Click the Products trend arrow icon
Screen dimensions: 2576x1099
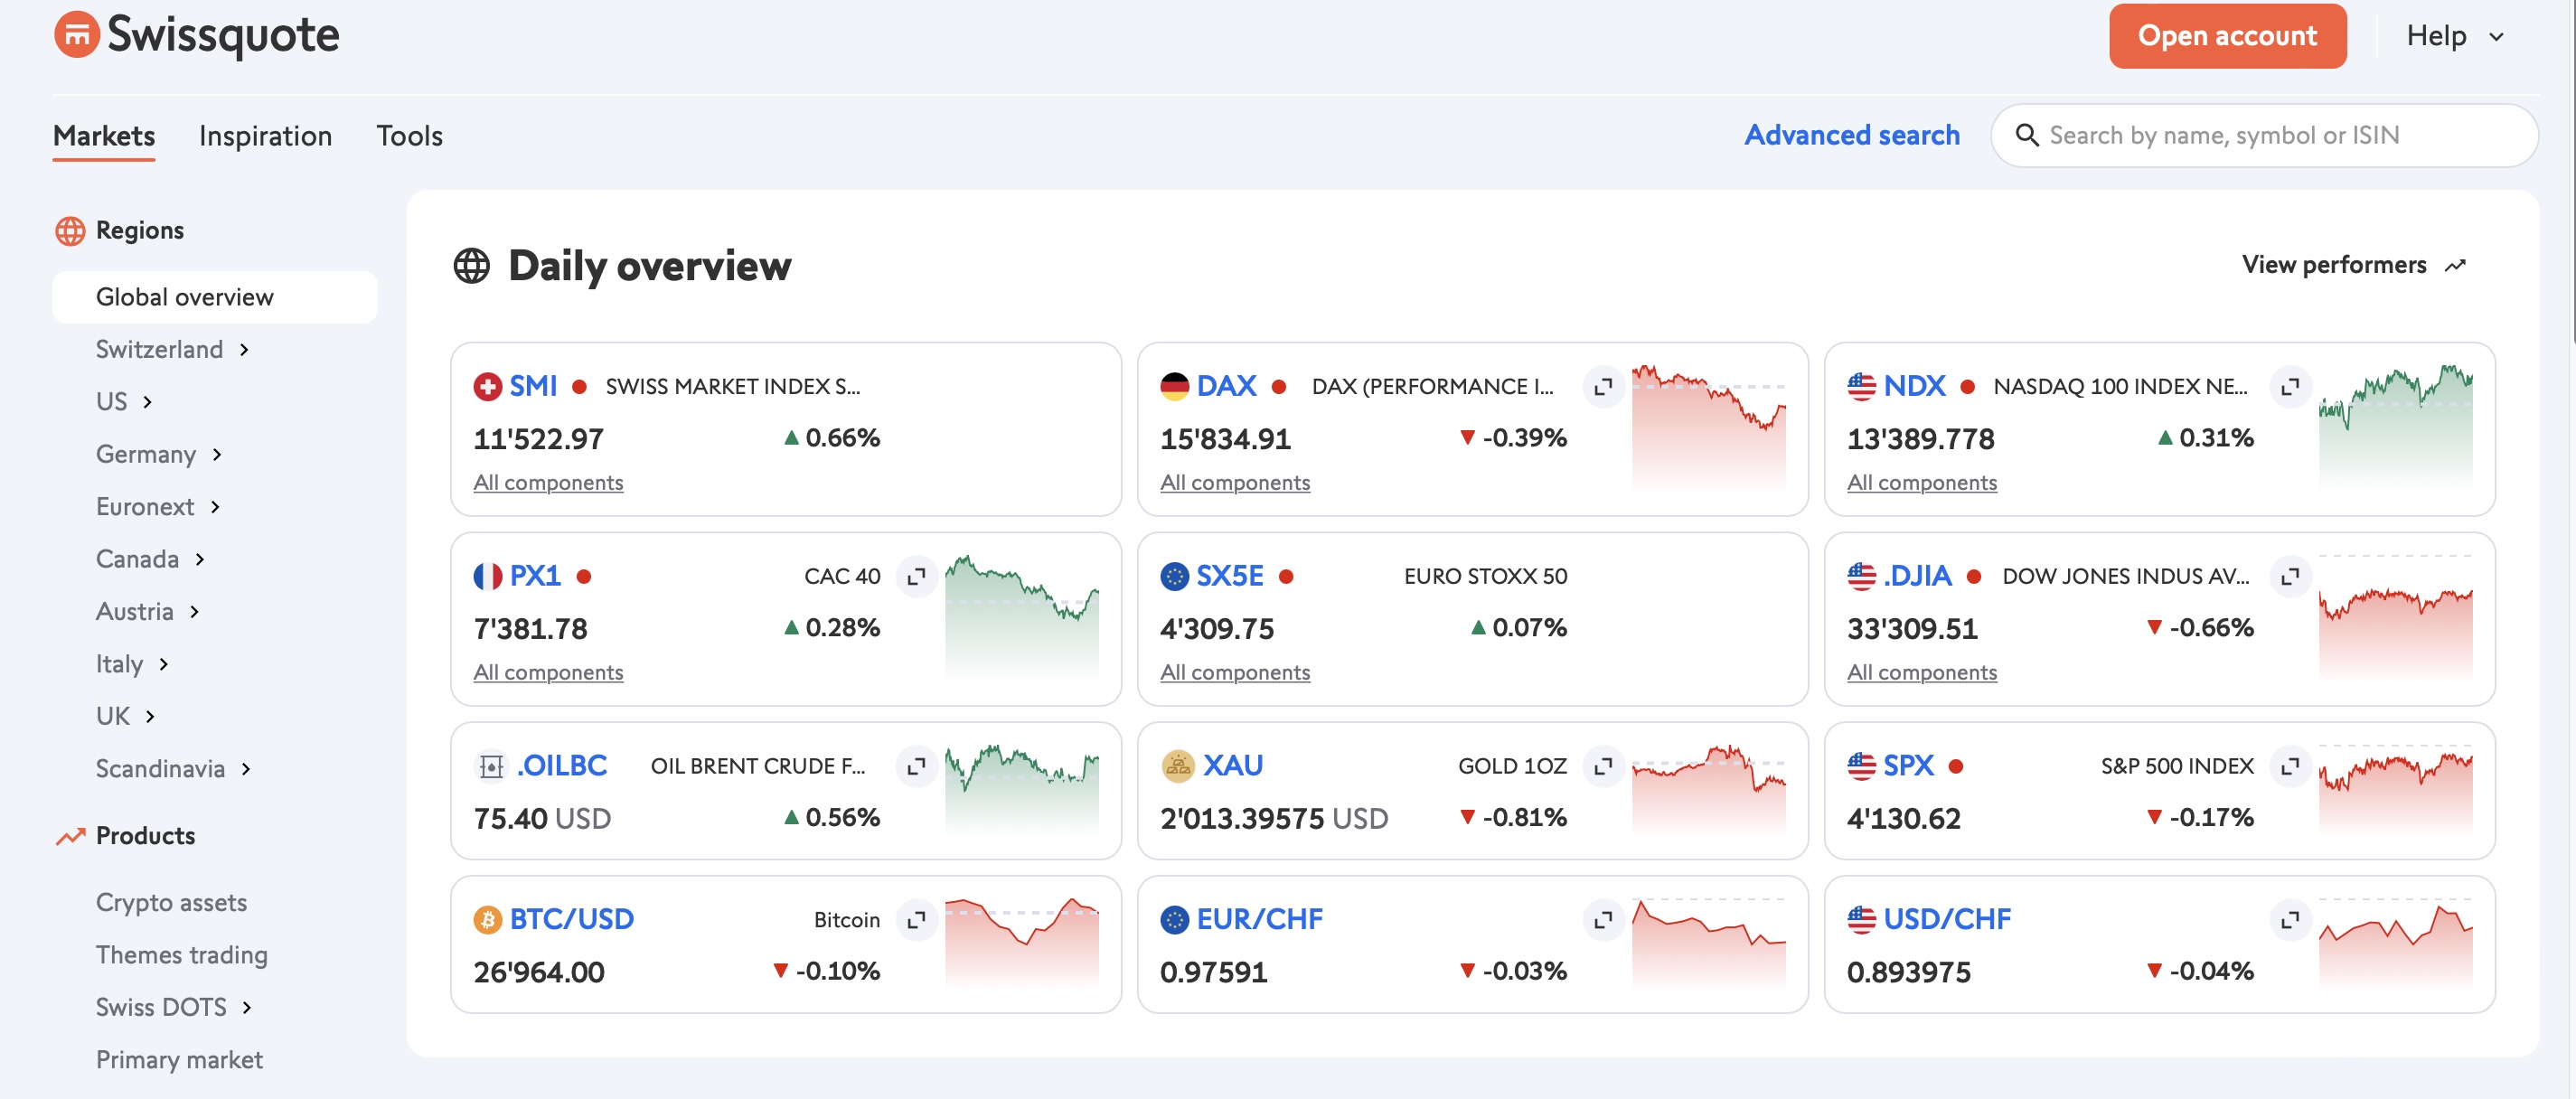click(70, 836)
